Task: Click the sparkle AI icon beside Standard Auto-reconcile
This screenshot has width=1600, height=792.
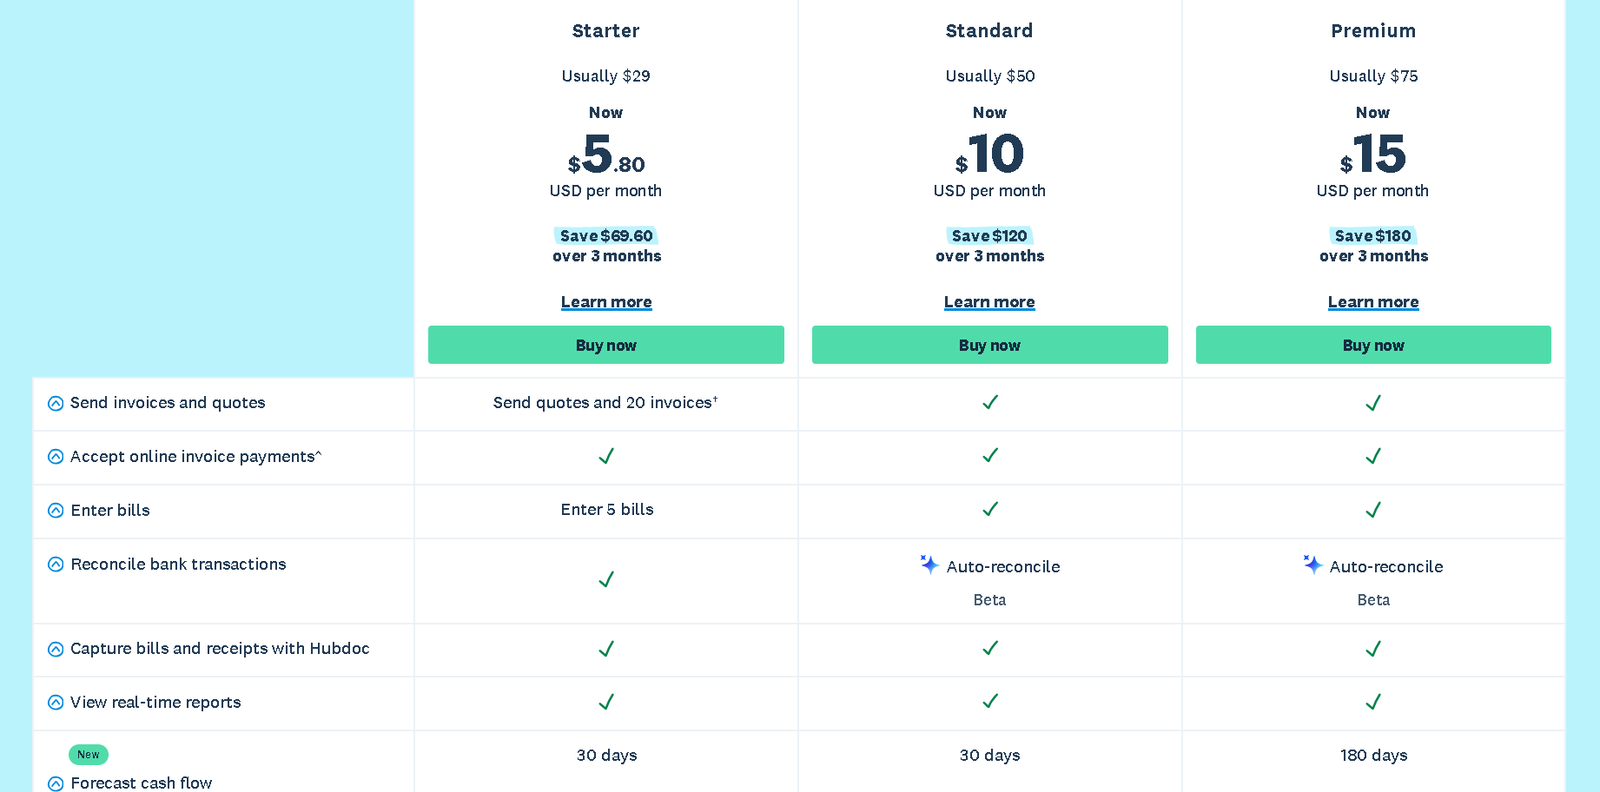Action: tap(929, 565)
